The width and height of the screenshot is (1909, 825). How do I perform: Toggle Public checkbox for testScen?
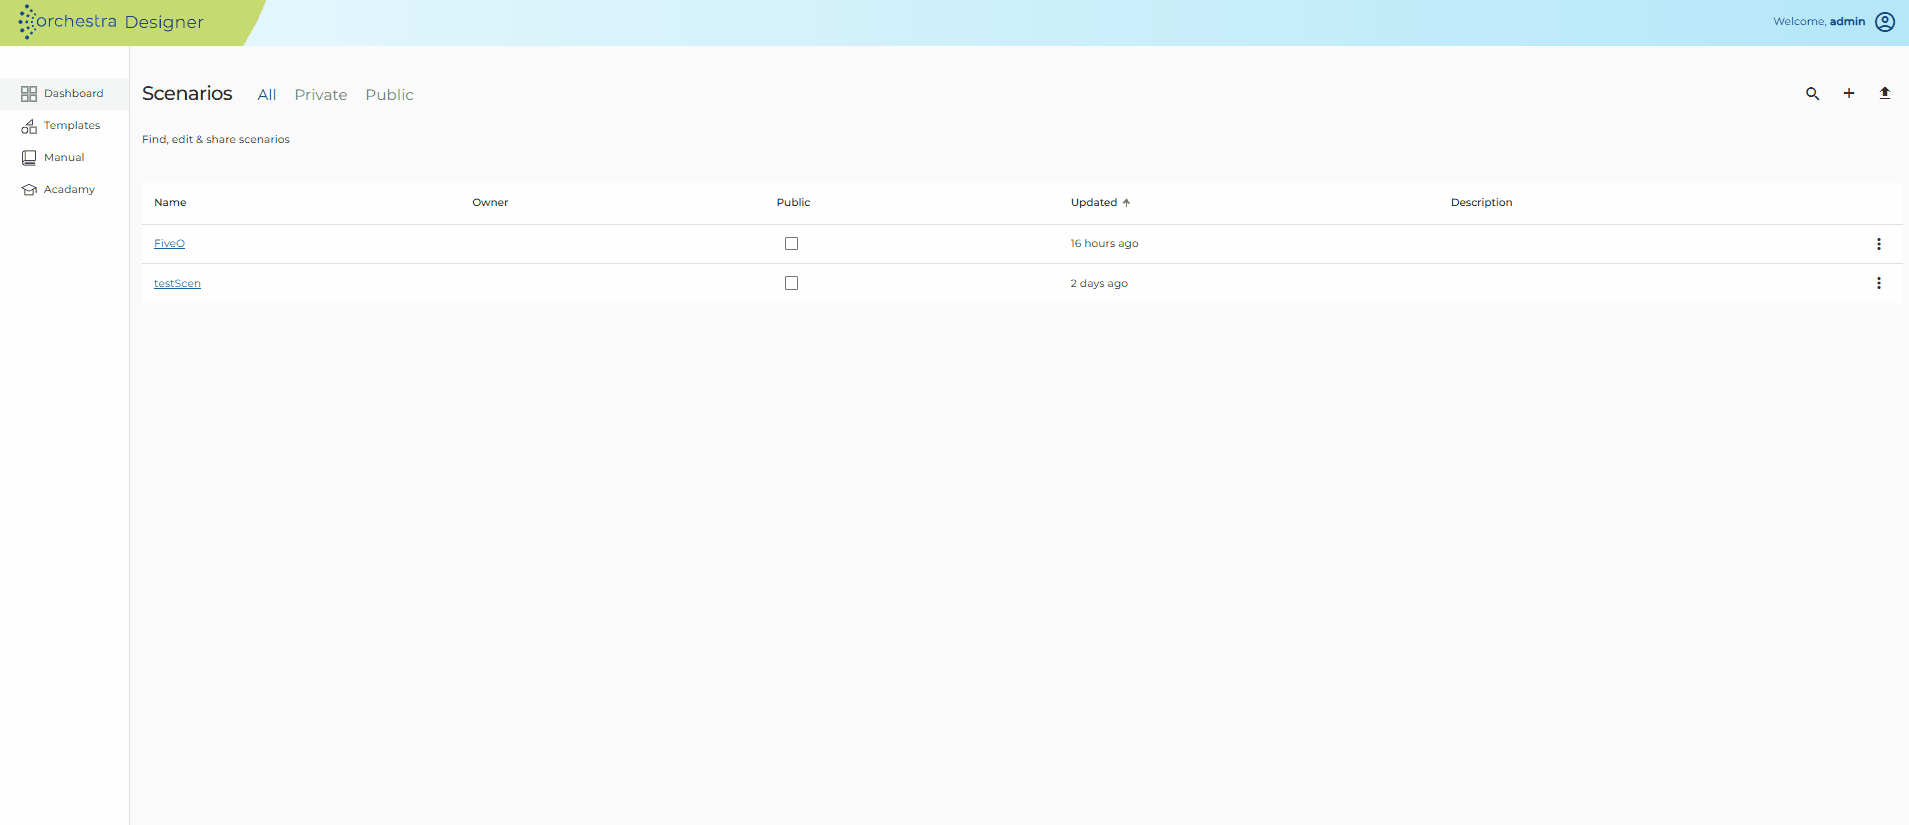791,283
